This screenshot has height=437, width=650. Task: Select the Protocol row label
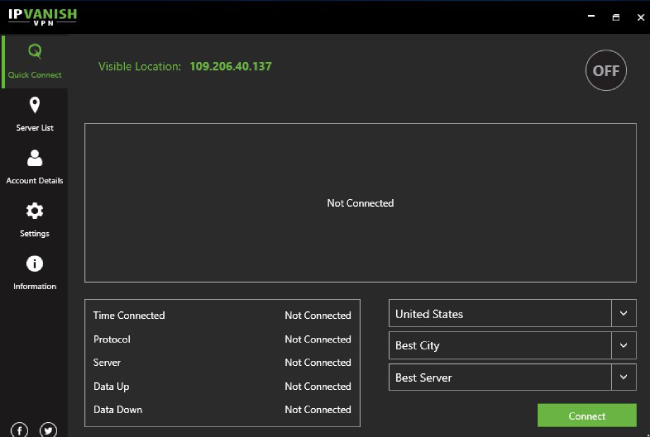[112, 339]
